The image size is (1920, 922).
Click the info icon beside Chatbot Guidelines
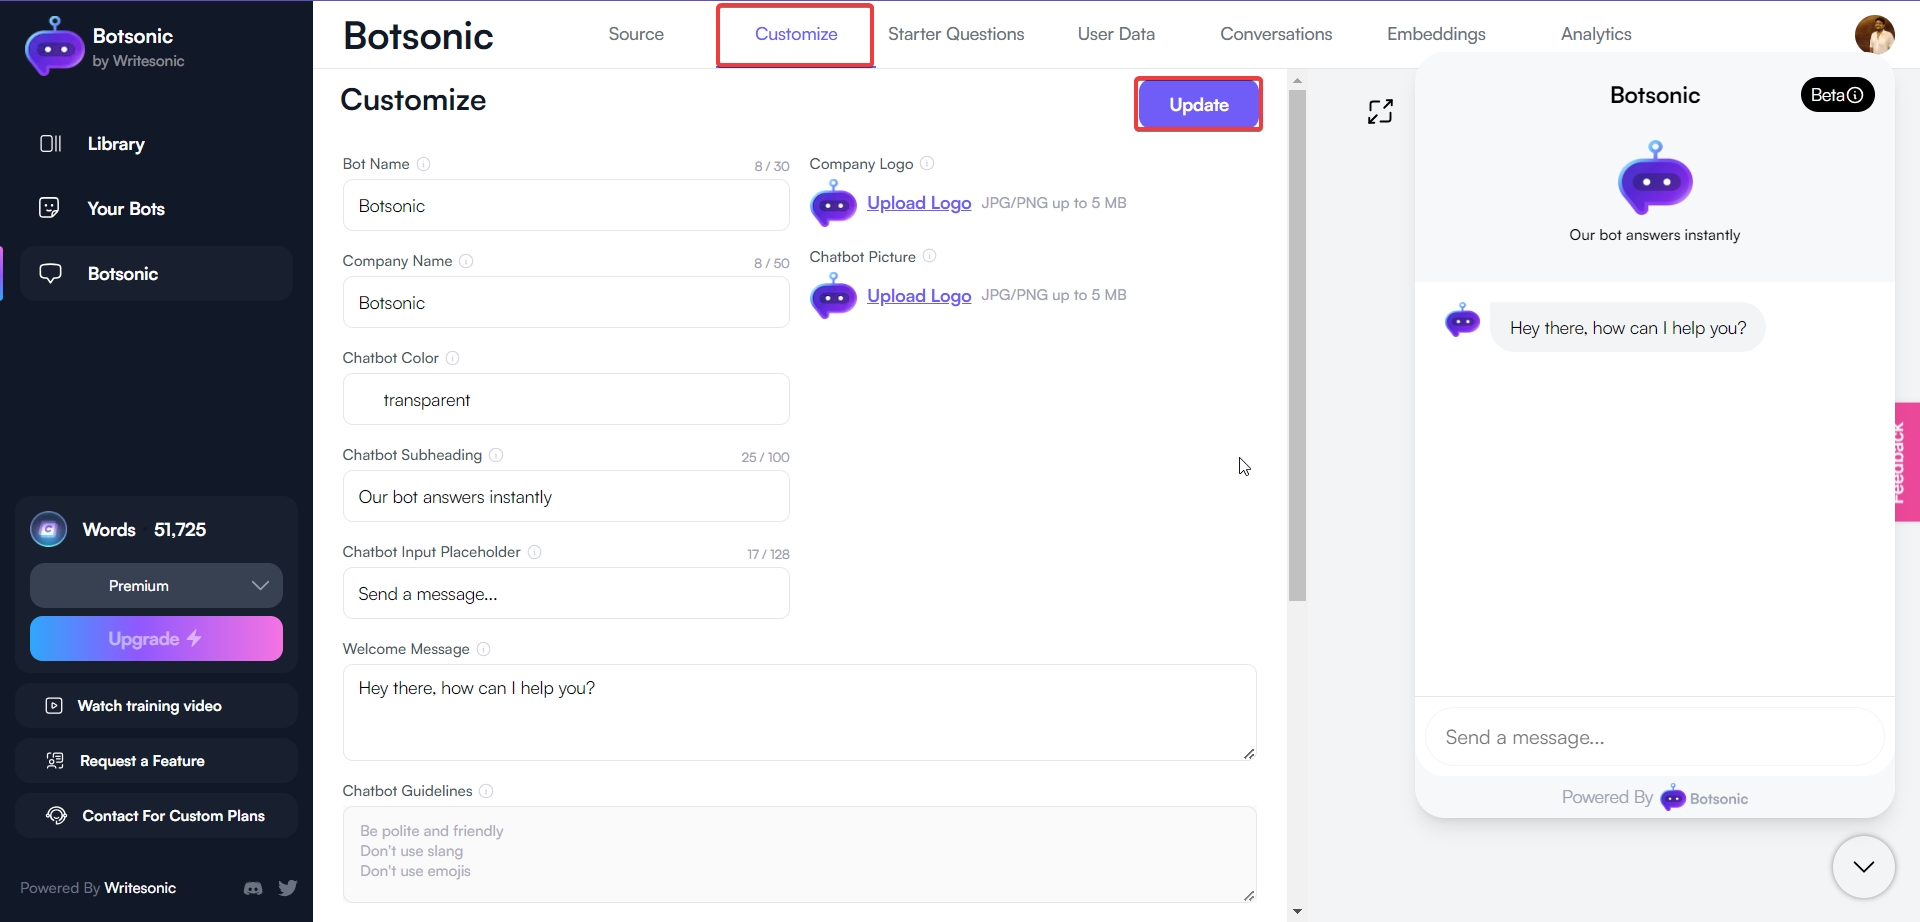(486, 791)
